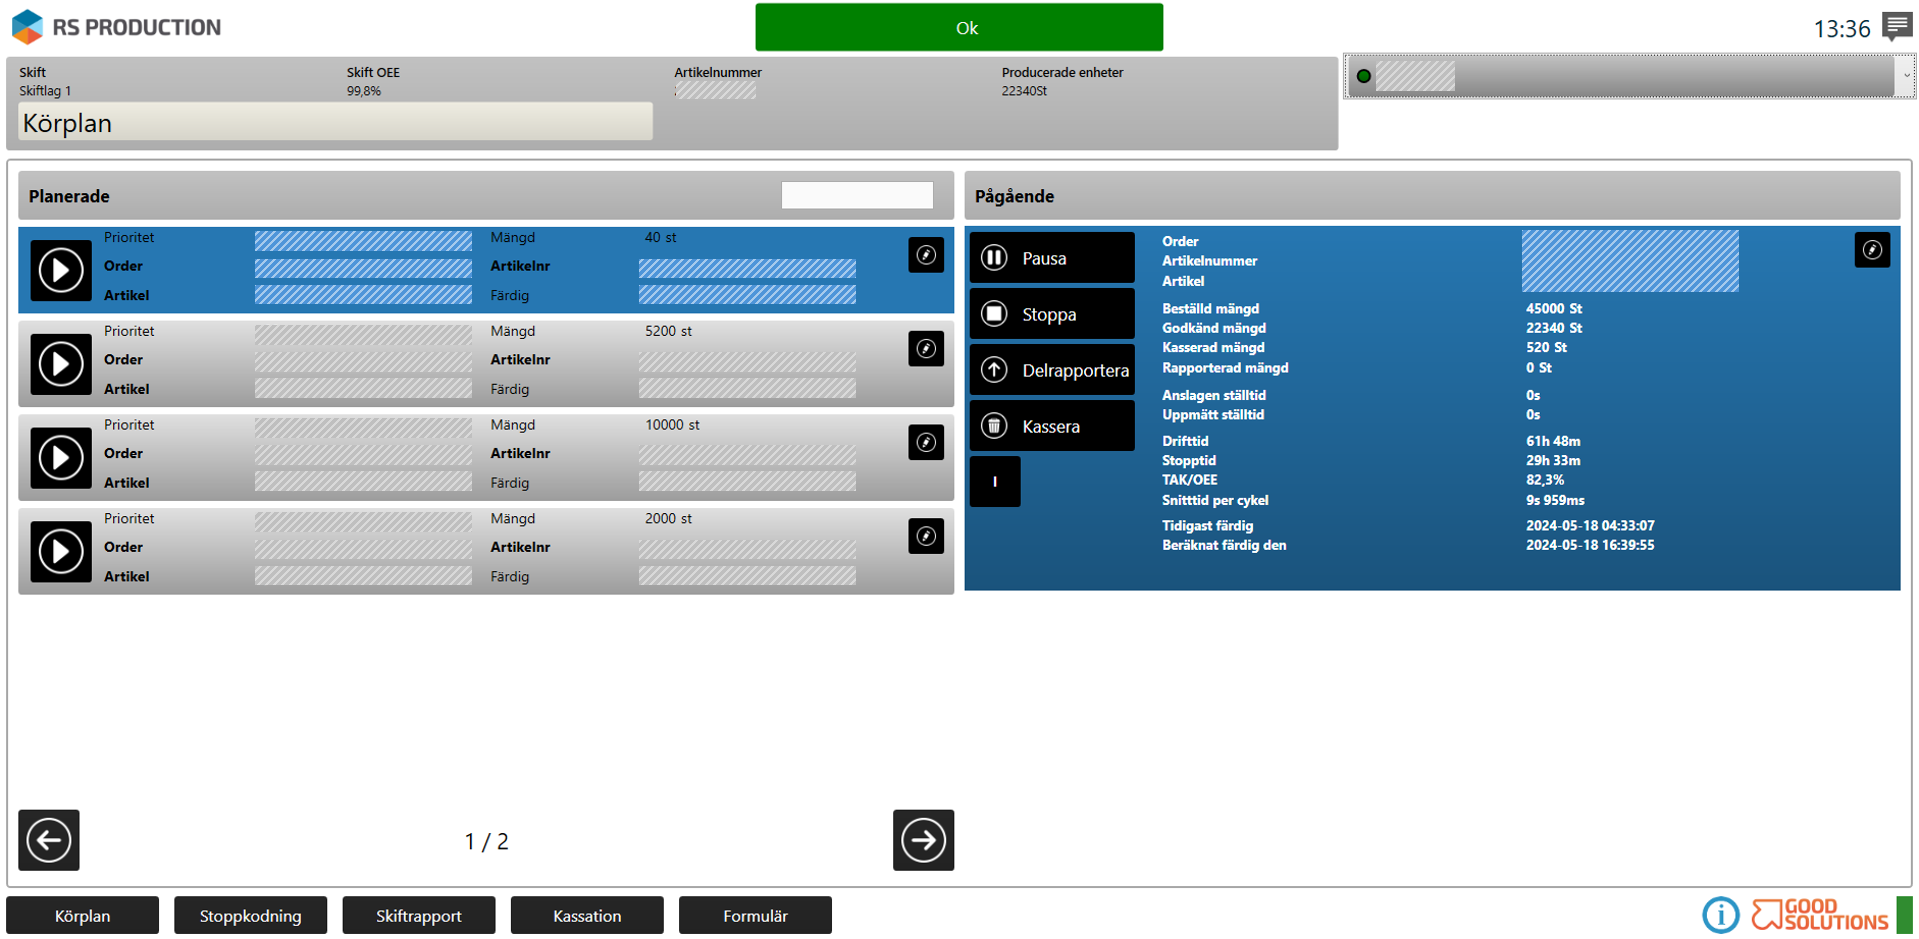Pause the ongoing order
The height and width of the screenshot is (939, 1919).
(x=1051, y=258)
